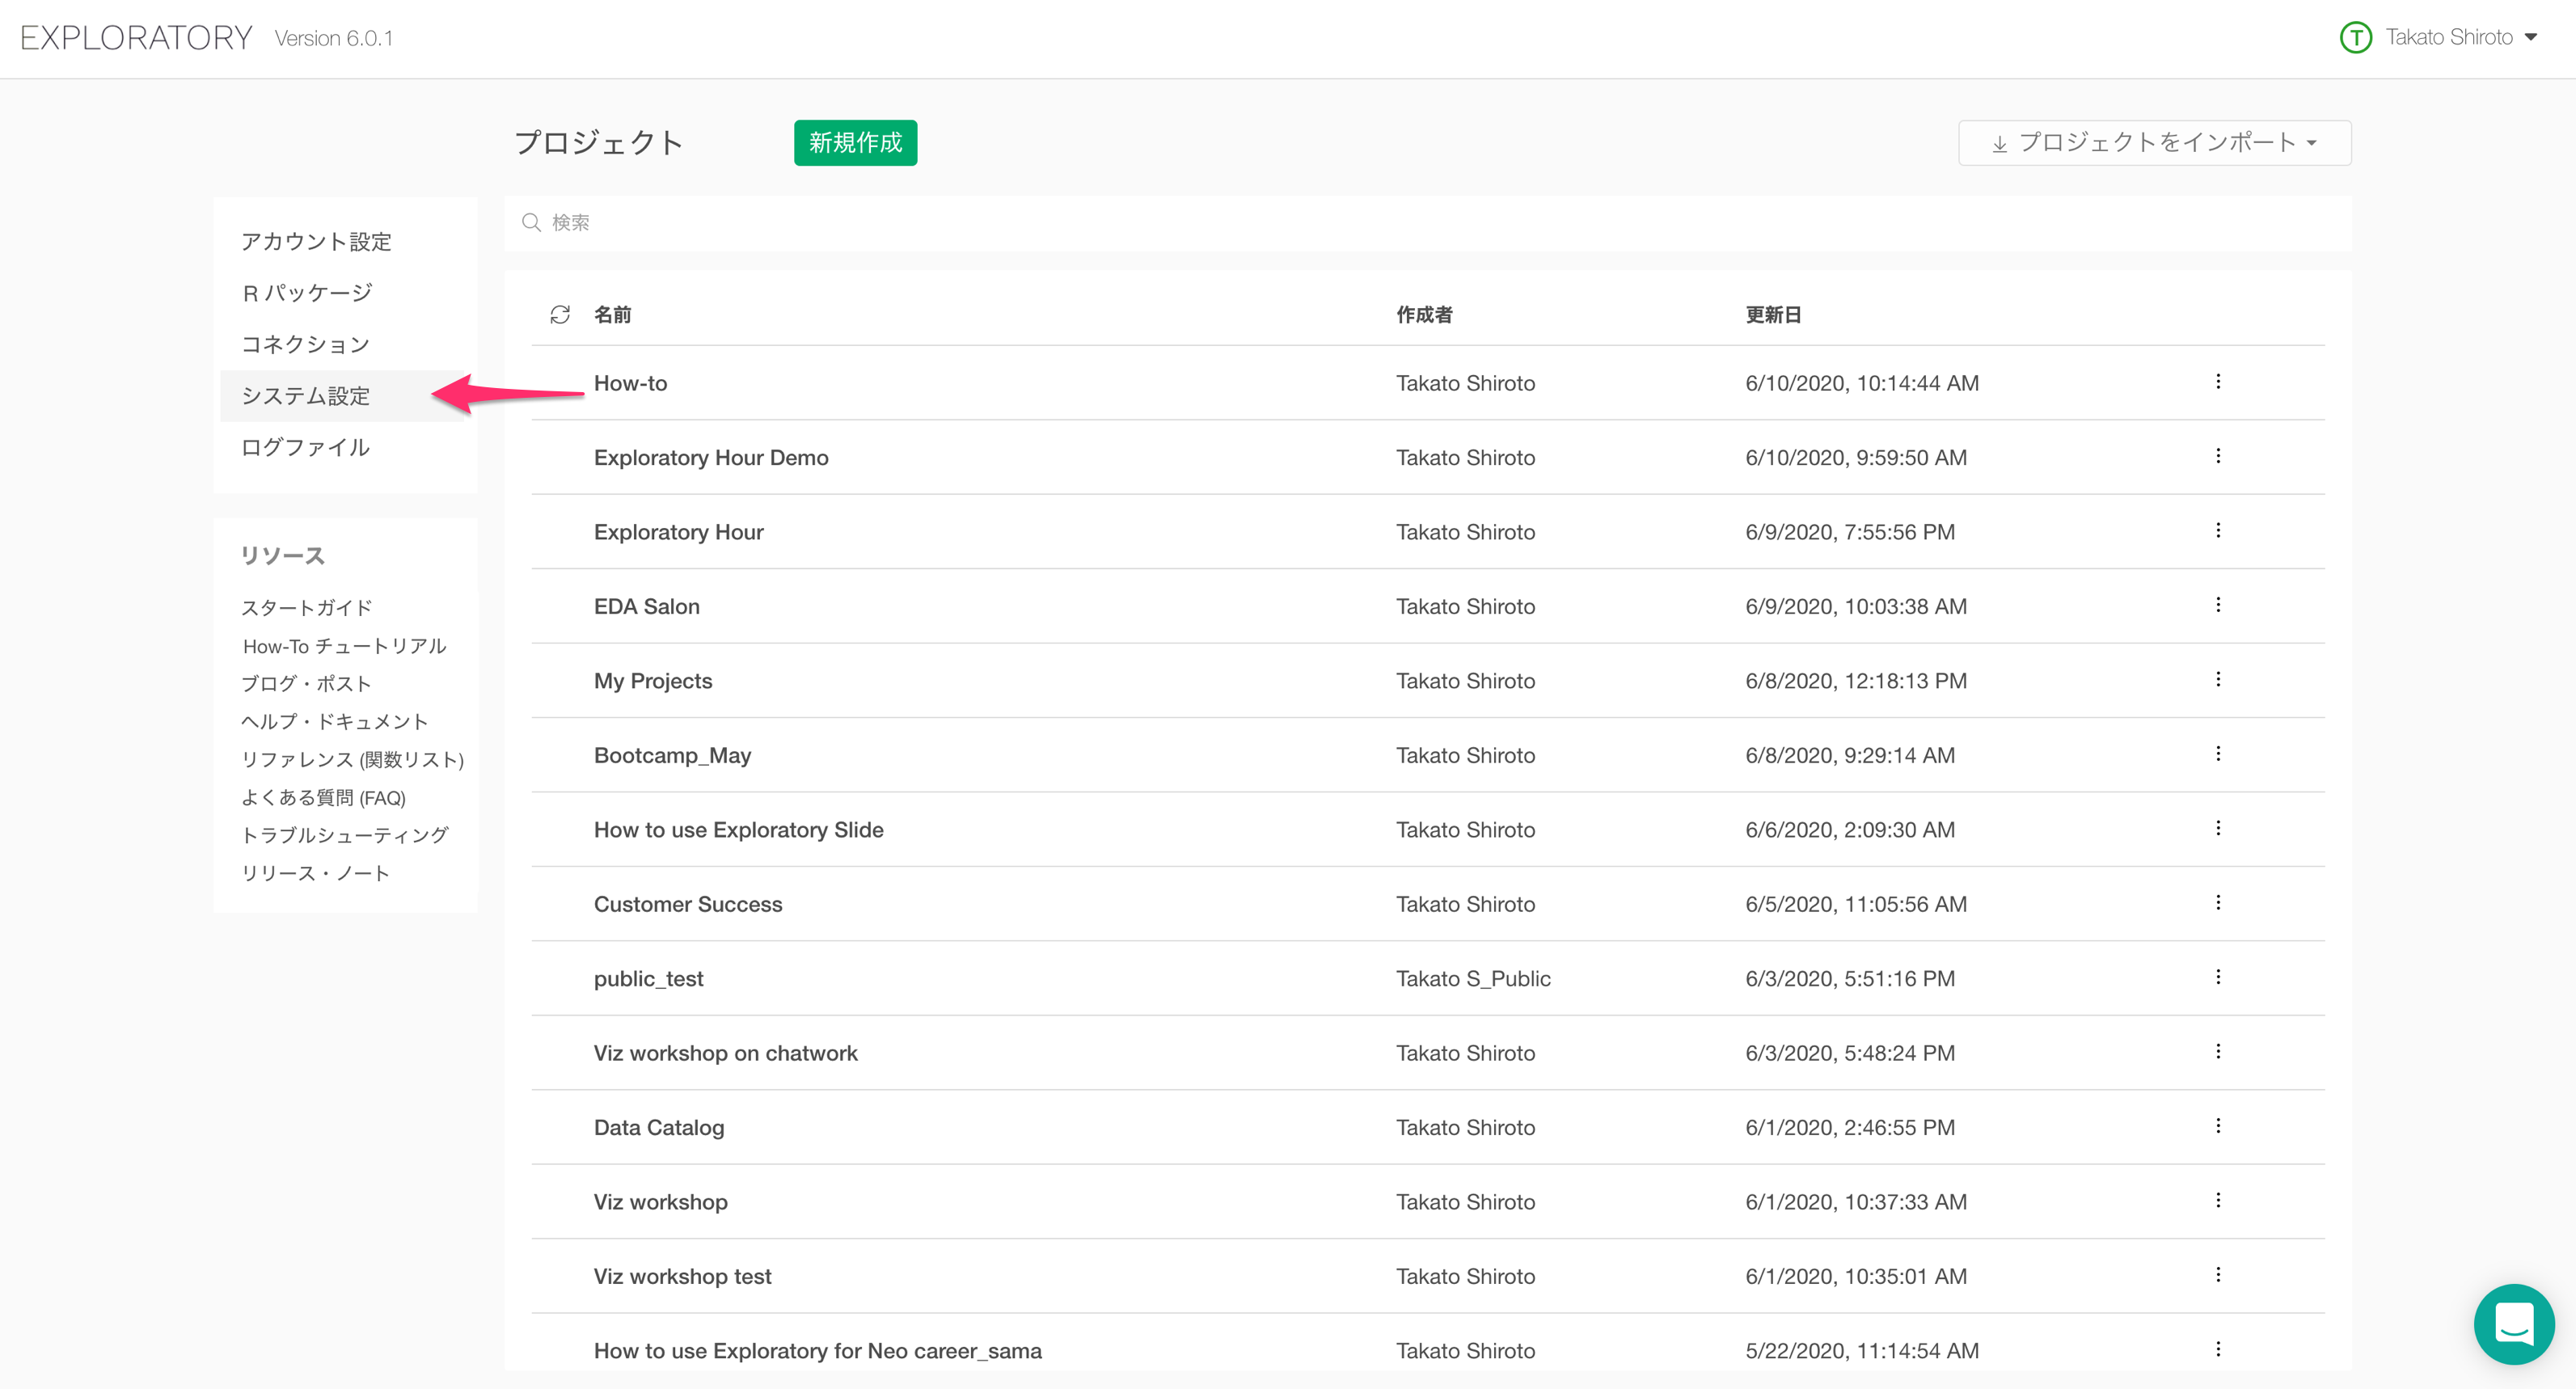The width and height of the screenshot is (2576, 1389).
Task: Open the Bootcamp_May project
Action: click(x=672, y=755)
